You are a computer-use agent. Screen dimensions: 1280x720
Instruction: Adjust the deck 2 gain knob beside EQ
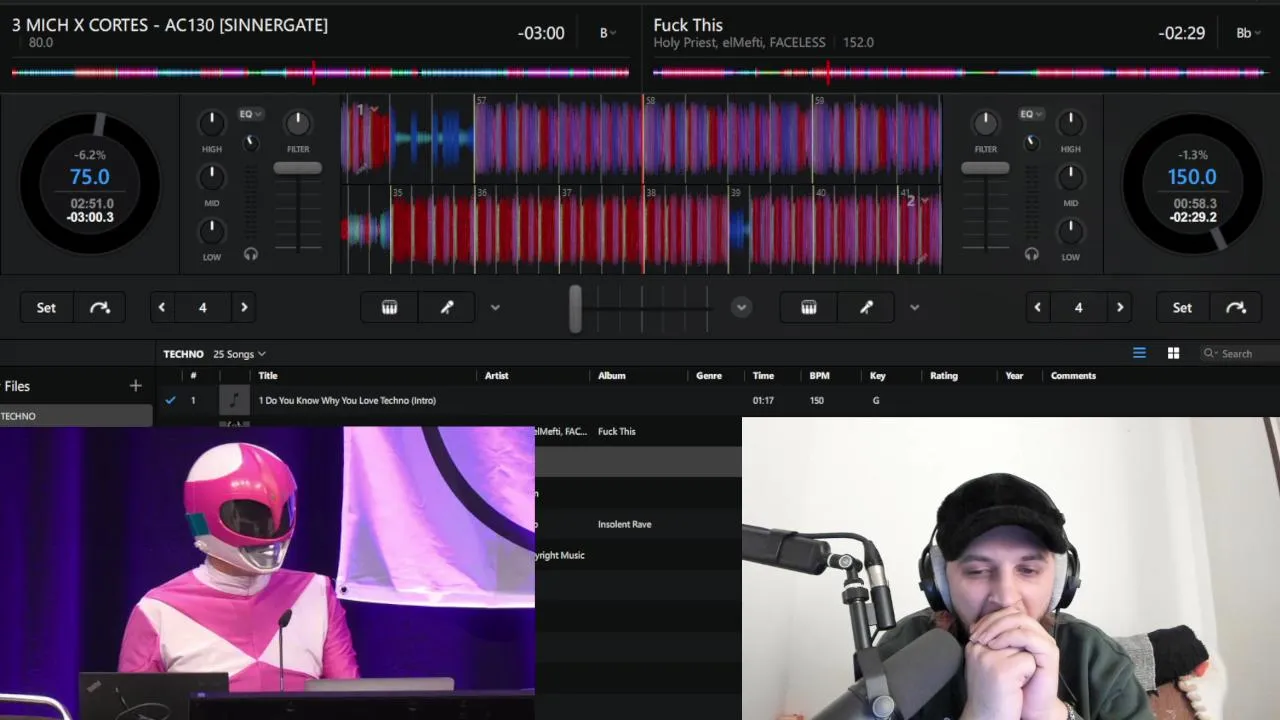coord(1031,143)
